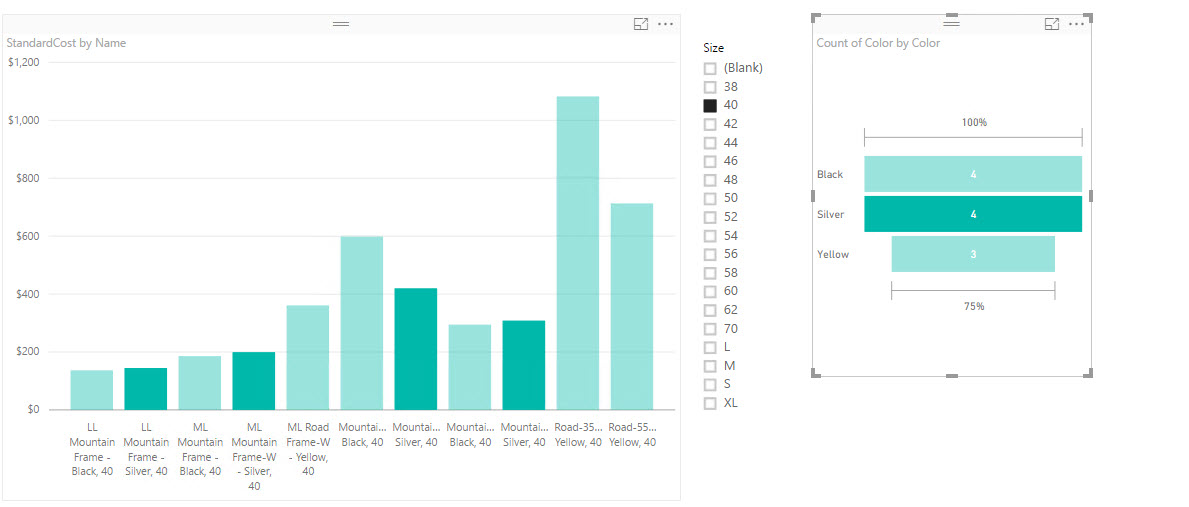Viewport: 1189px width, 507px height.
Task: Tick the size 52 checkbox
Action: (x=710, y=217)
